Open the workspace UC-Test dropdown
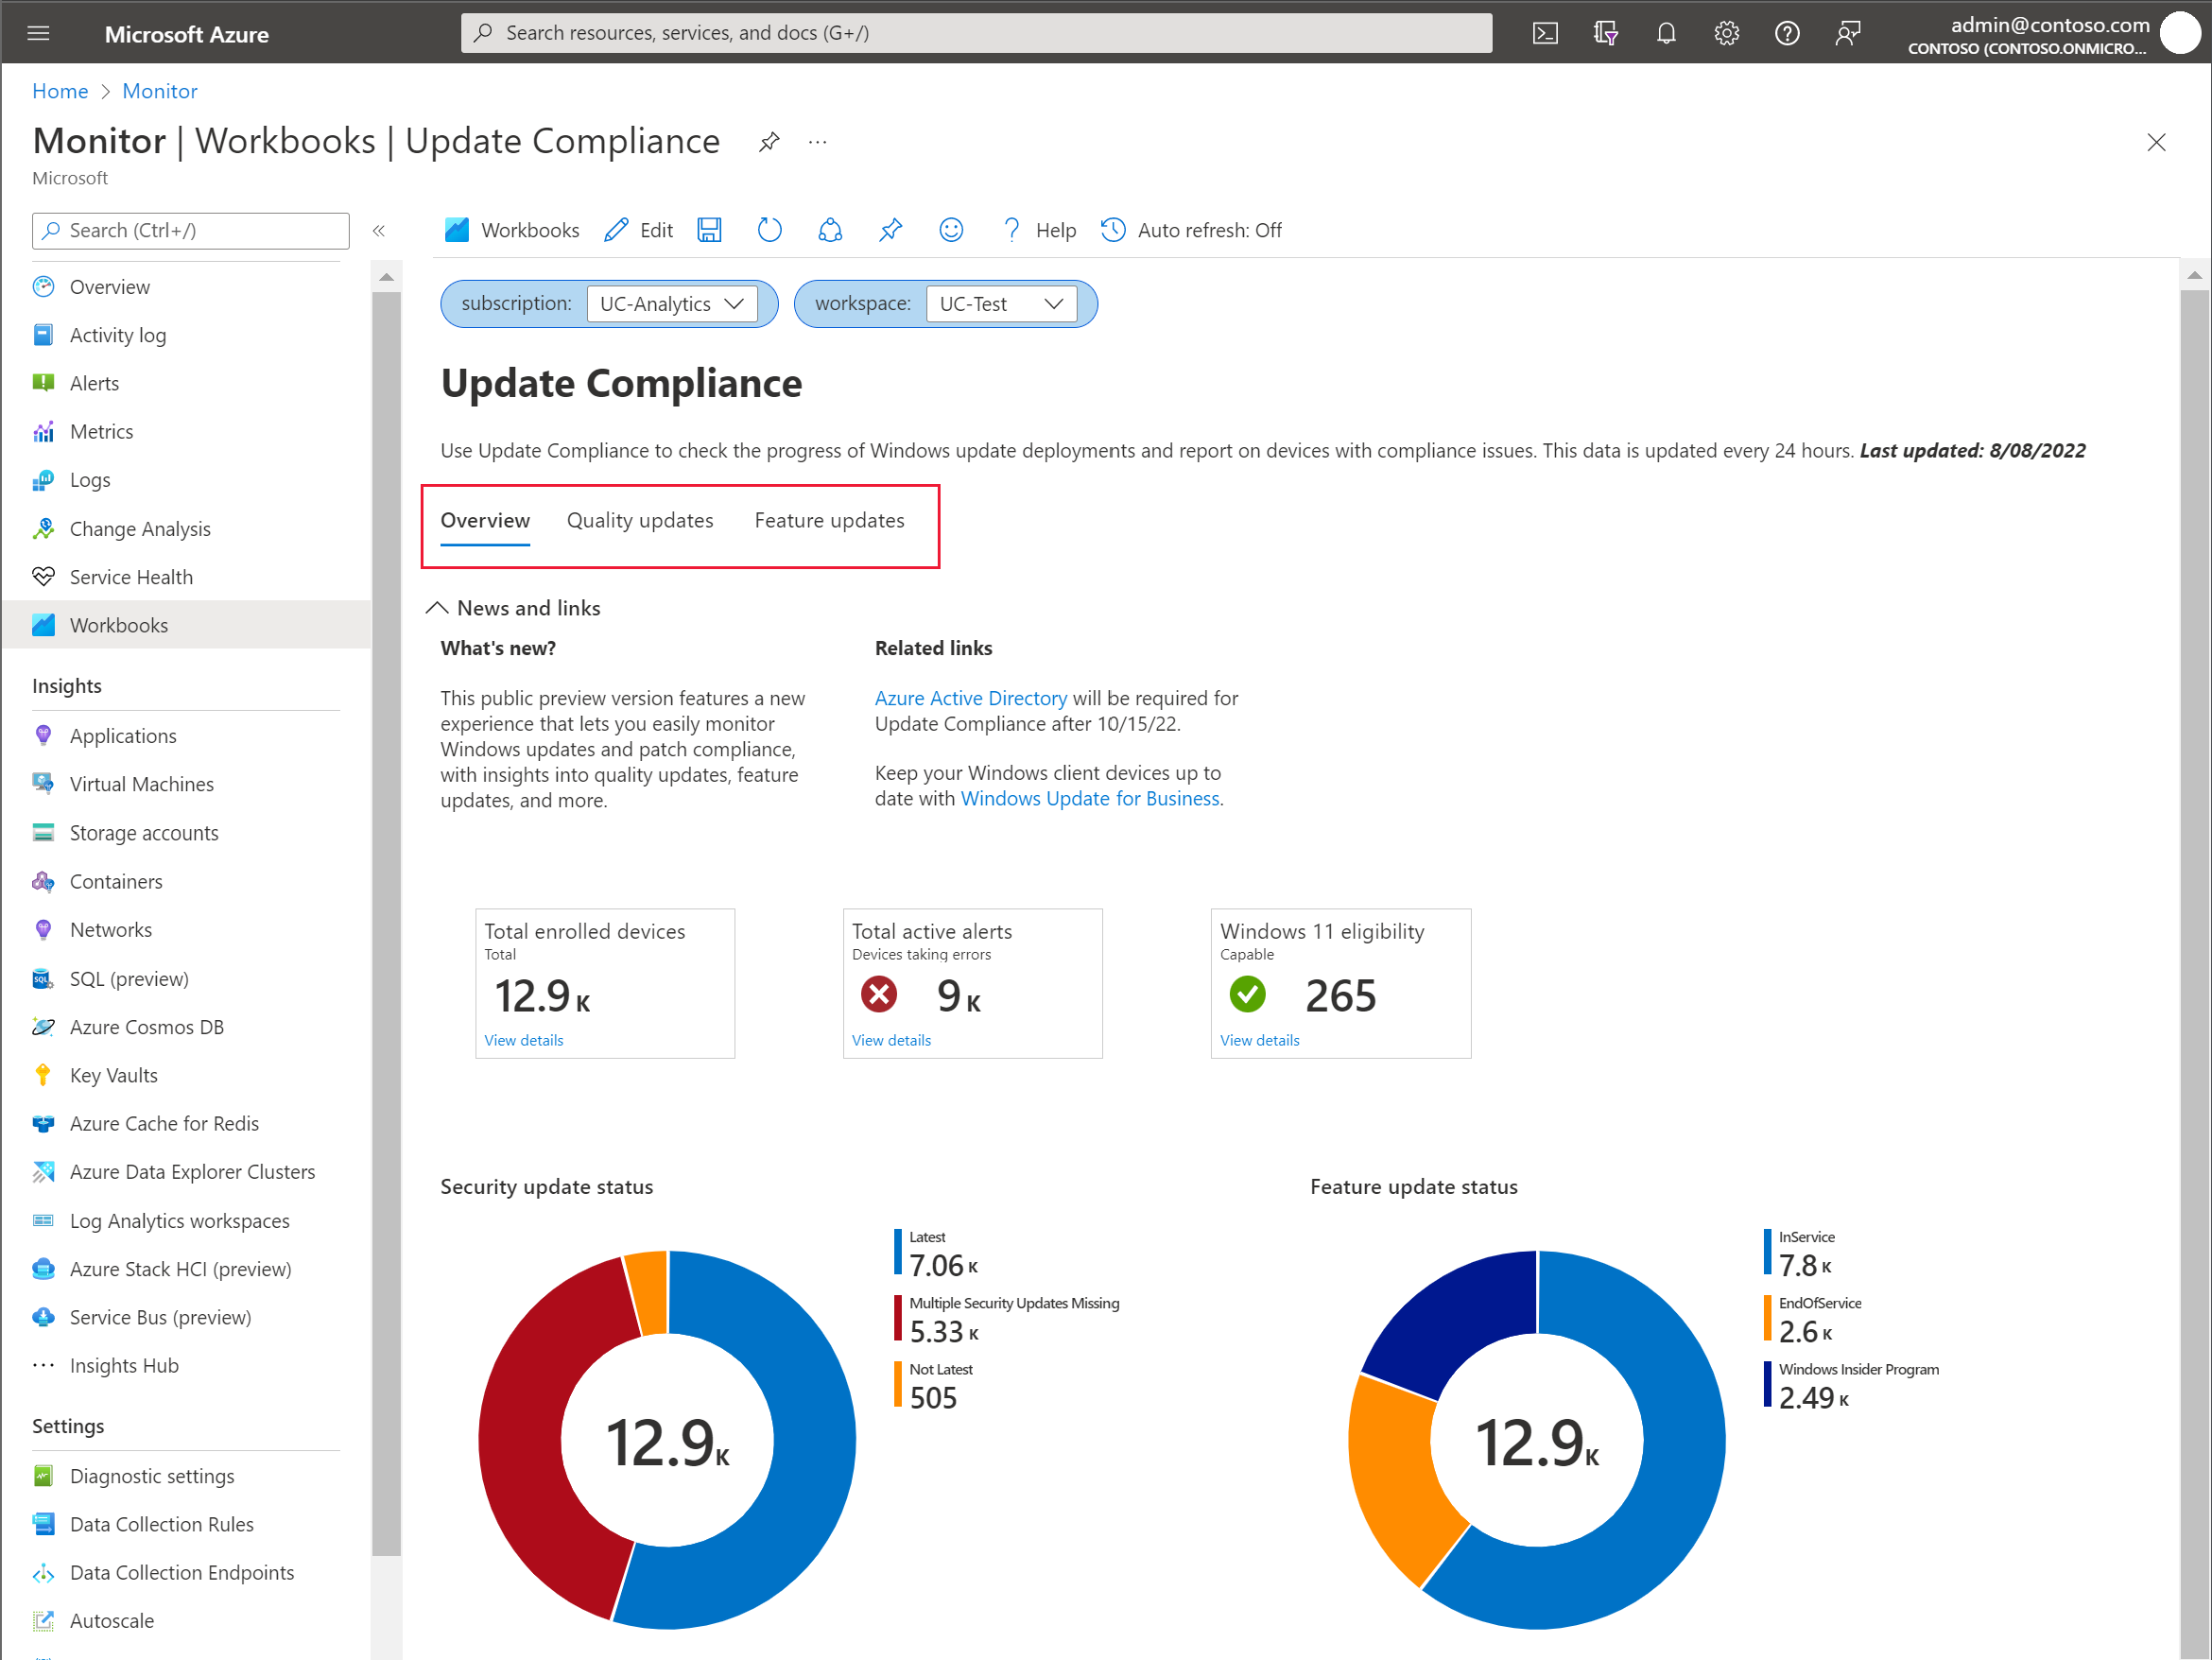This screenshot has height=1660, width=2212. tap(1001, 304)
